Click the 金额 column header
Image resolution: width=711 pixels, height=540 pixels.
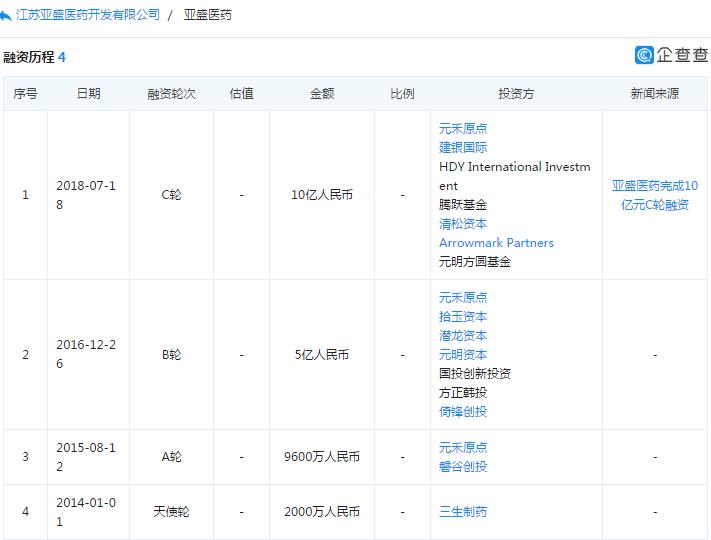[322, 94]
